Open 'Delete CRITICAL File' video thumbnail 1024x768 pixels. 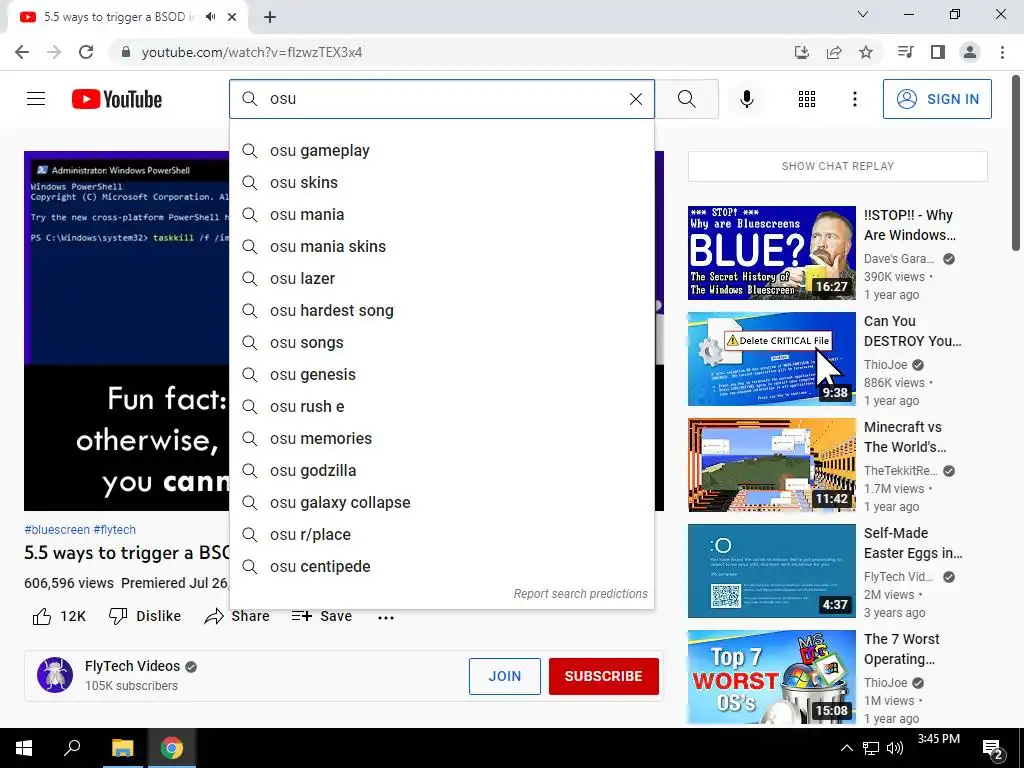coord(771,359)
